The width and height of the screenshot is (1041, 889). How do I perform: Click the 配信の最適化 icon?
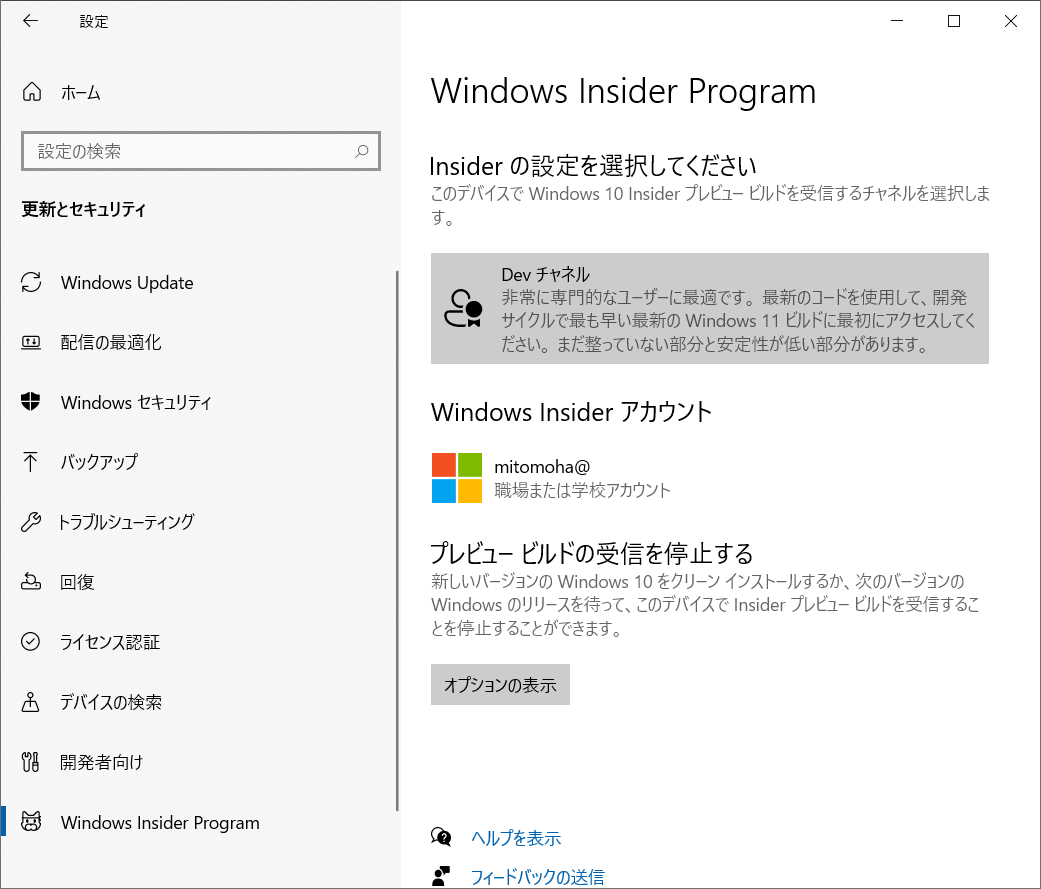pyautogui.click(x=31, y=343)
